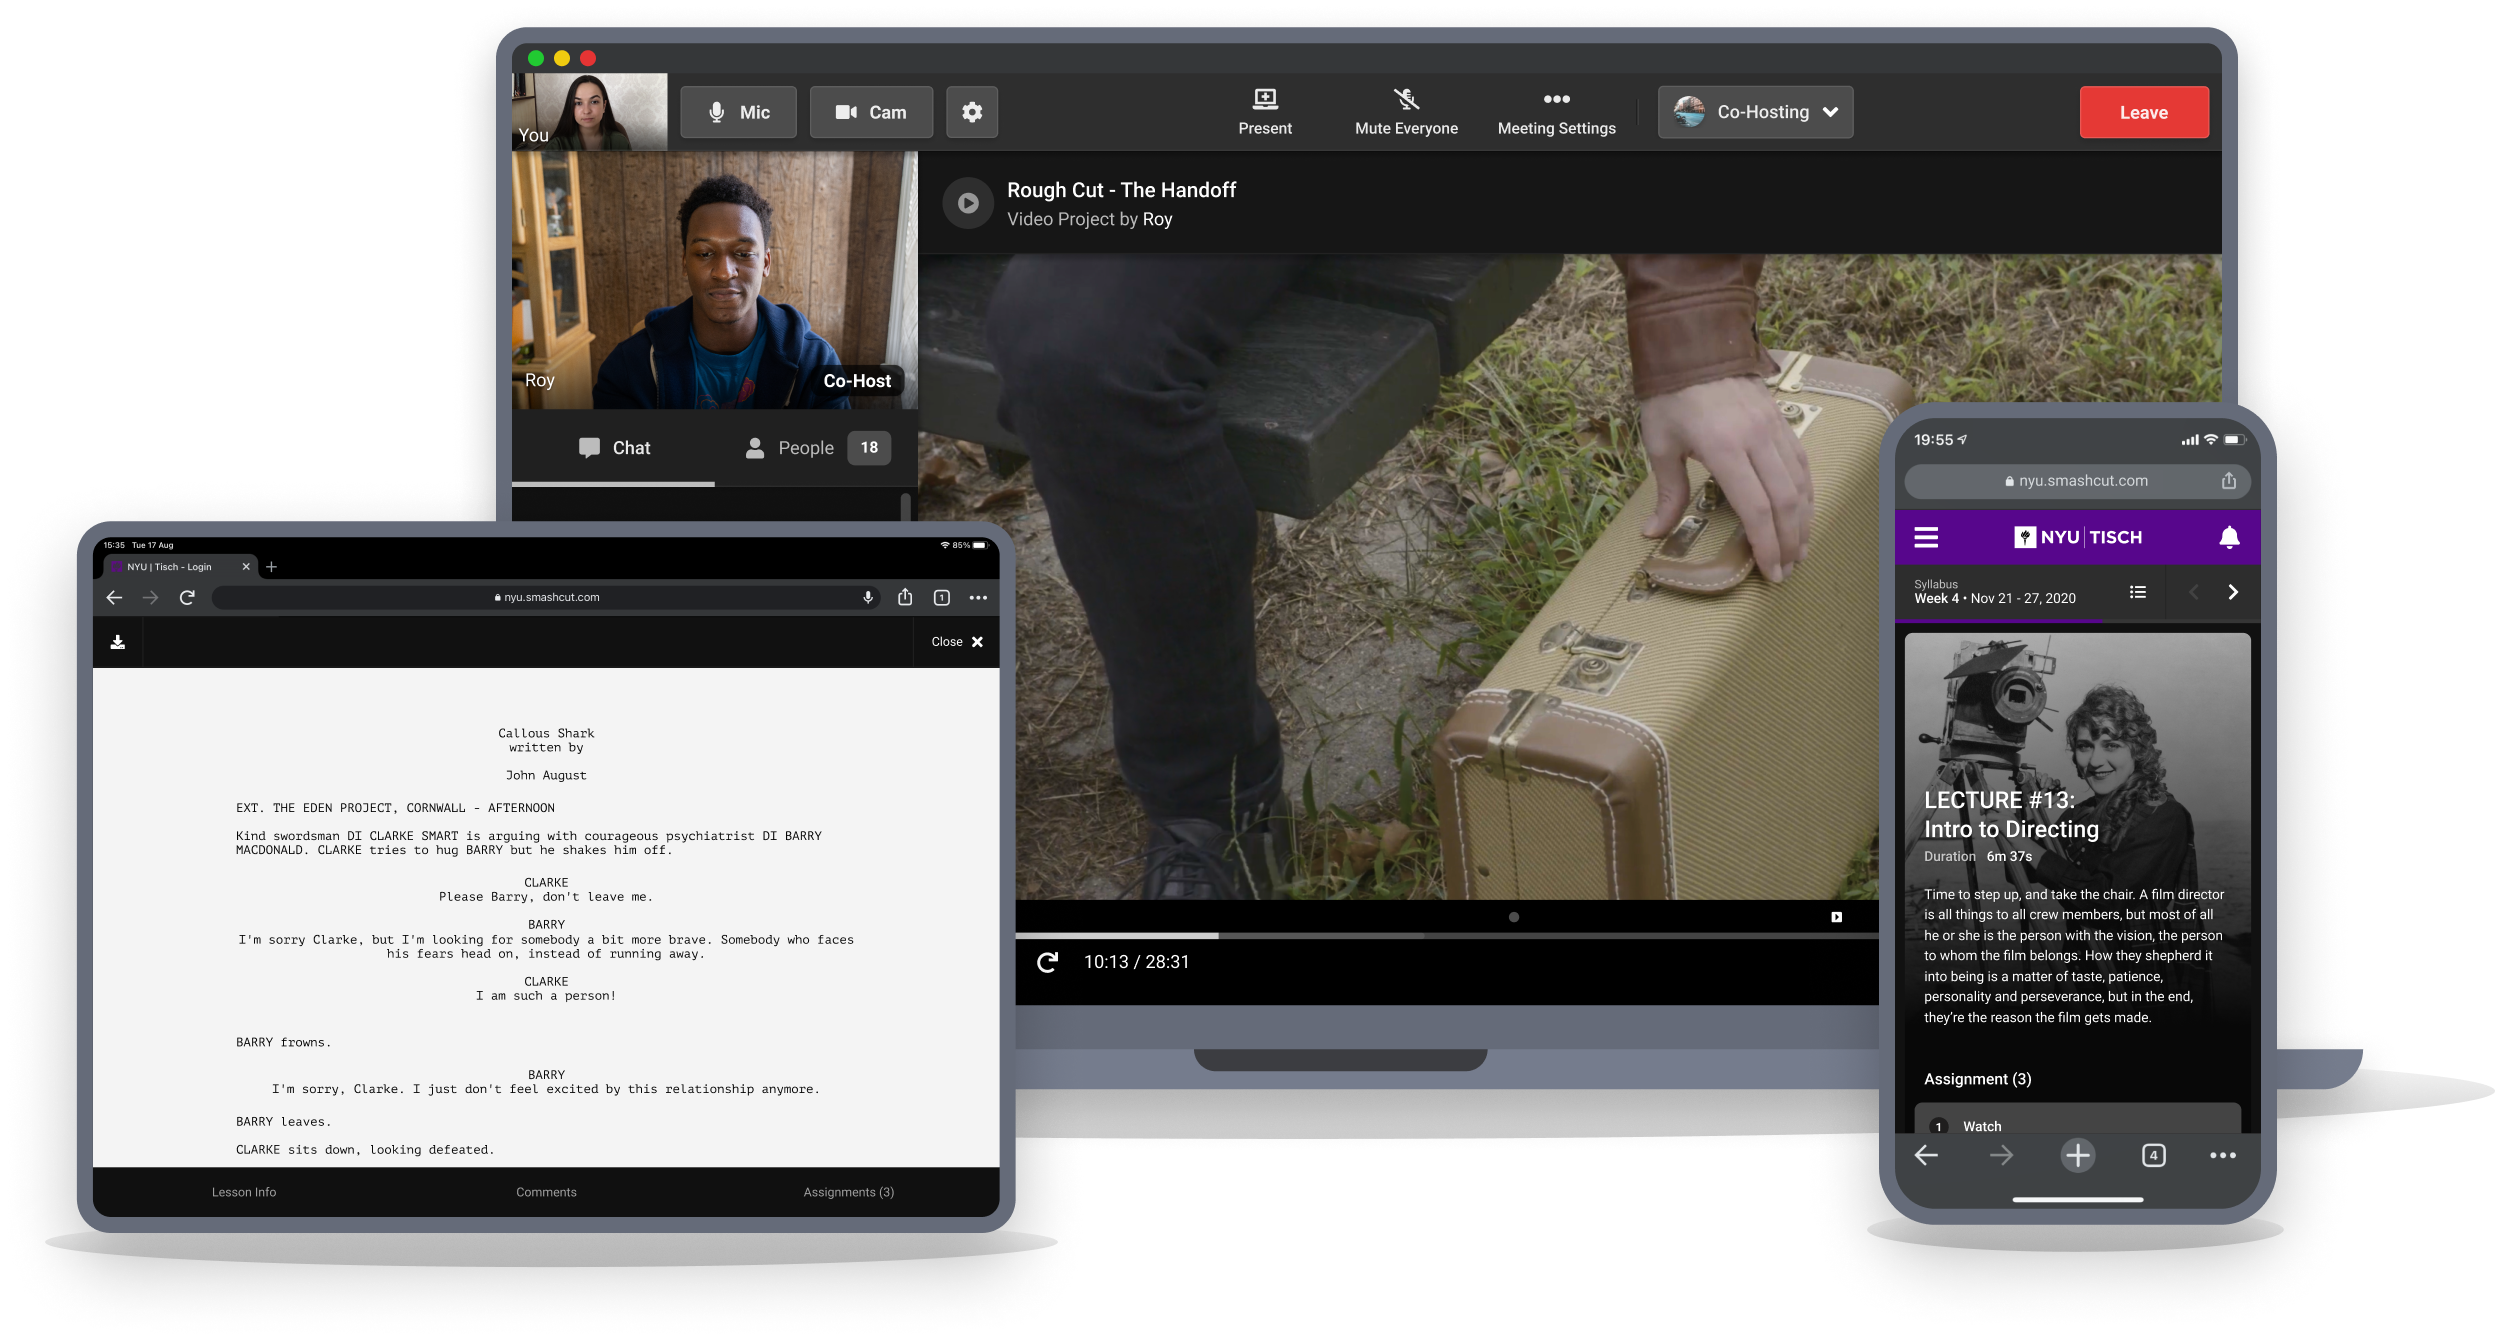Tap the notifications bell icon
This screenshot has height=1340, width=2496.
point(2228,538)
